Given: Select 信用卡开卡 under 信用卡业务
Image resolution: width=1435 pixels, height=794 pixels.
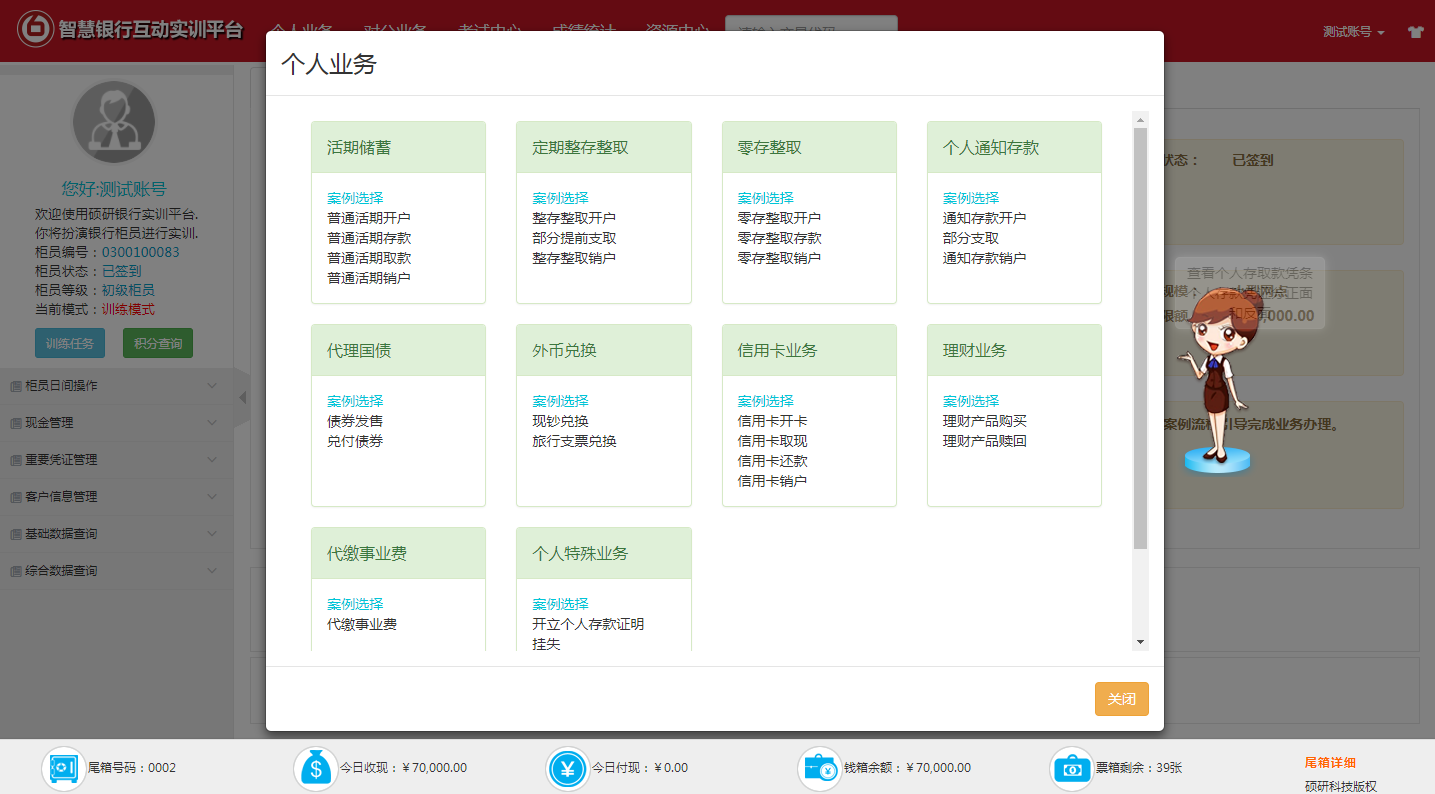Looking at the screenshot, I should 772,421.
